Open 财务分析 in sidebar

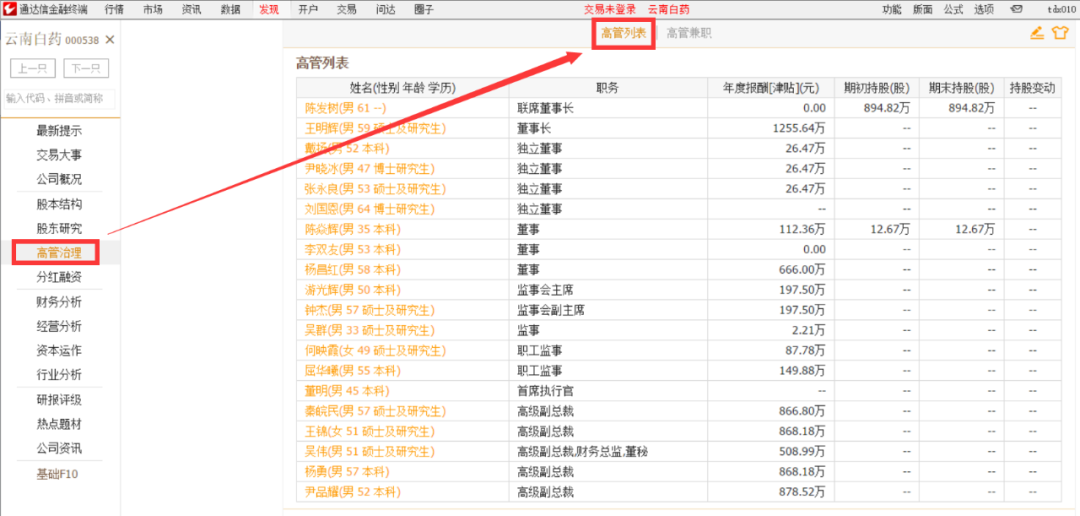pos(59,302)
